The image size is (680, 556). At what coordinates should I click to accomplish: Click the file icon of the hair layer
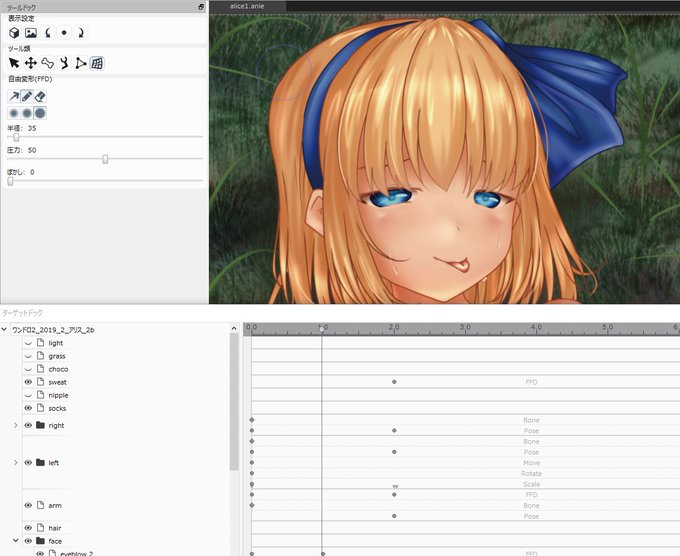(x=40, y=527)
